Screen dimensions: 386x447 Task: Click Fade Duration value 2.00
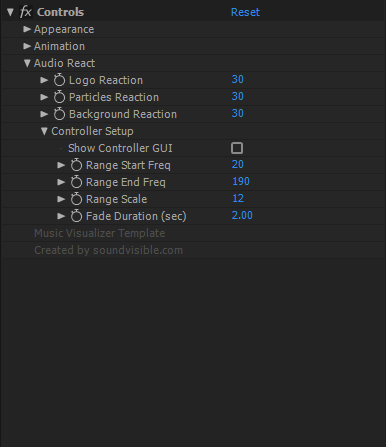pos(242,215)
